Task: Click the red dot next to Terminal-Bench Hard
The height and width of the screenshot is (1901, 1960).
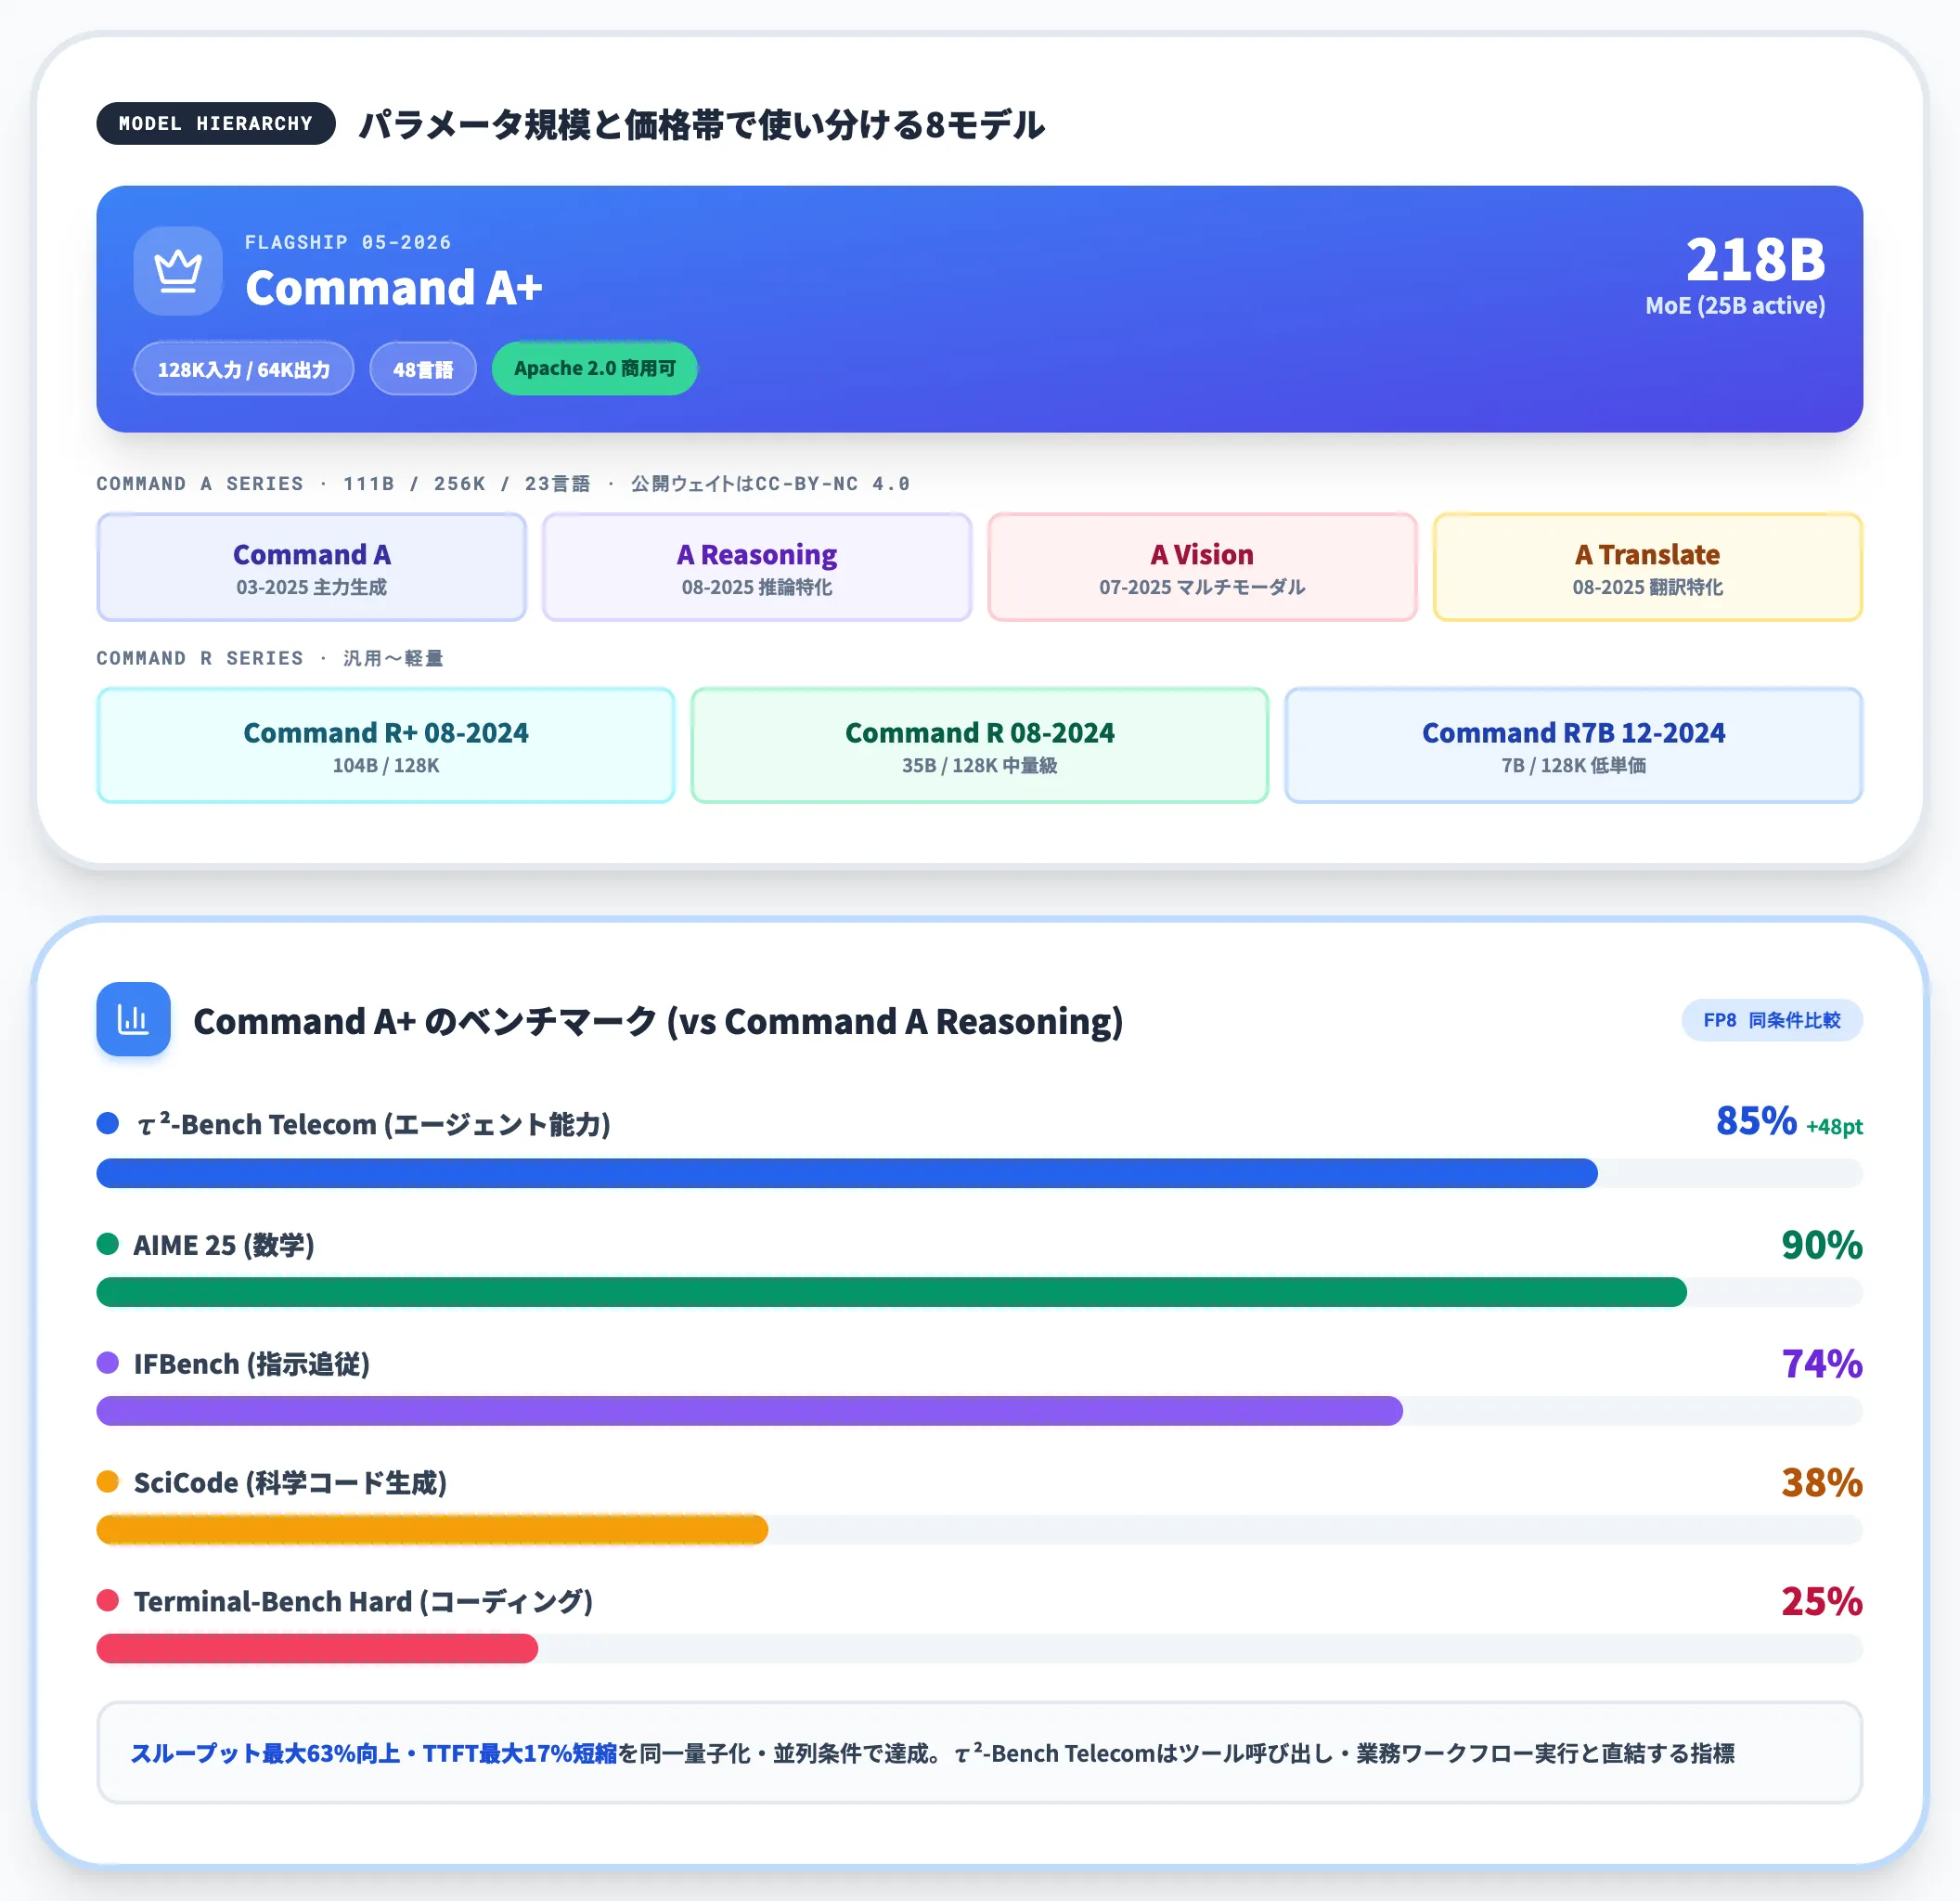Action: click(108, 1600)
